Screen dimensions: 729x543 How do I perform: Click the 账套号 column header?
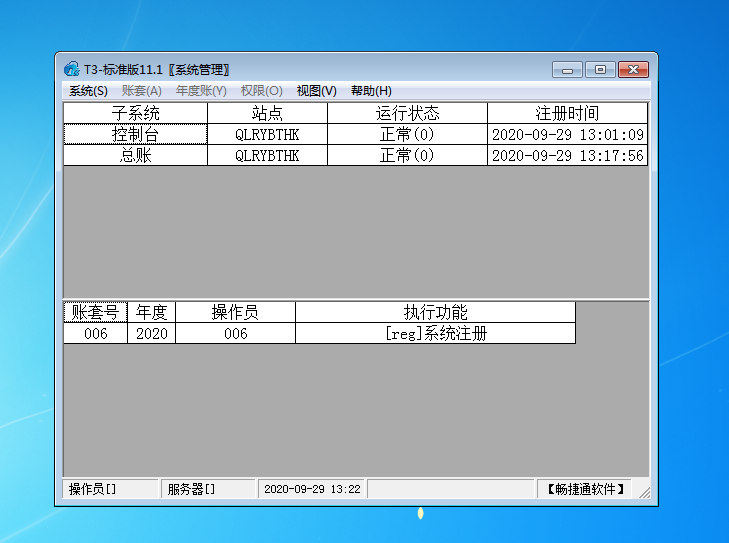tap(95, 312)
